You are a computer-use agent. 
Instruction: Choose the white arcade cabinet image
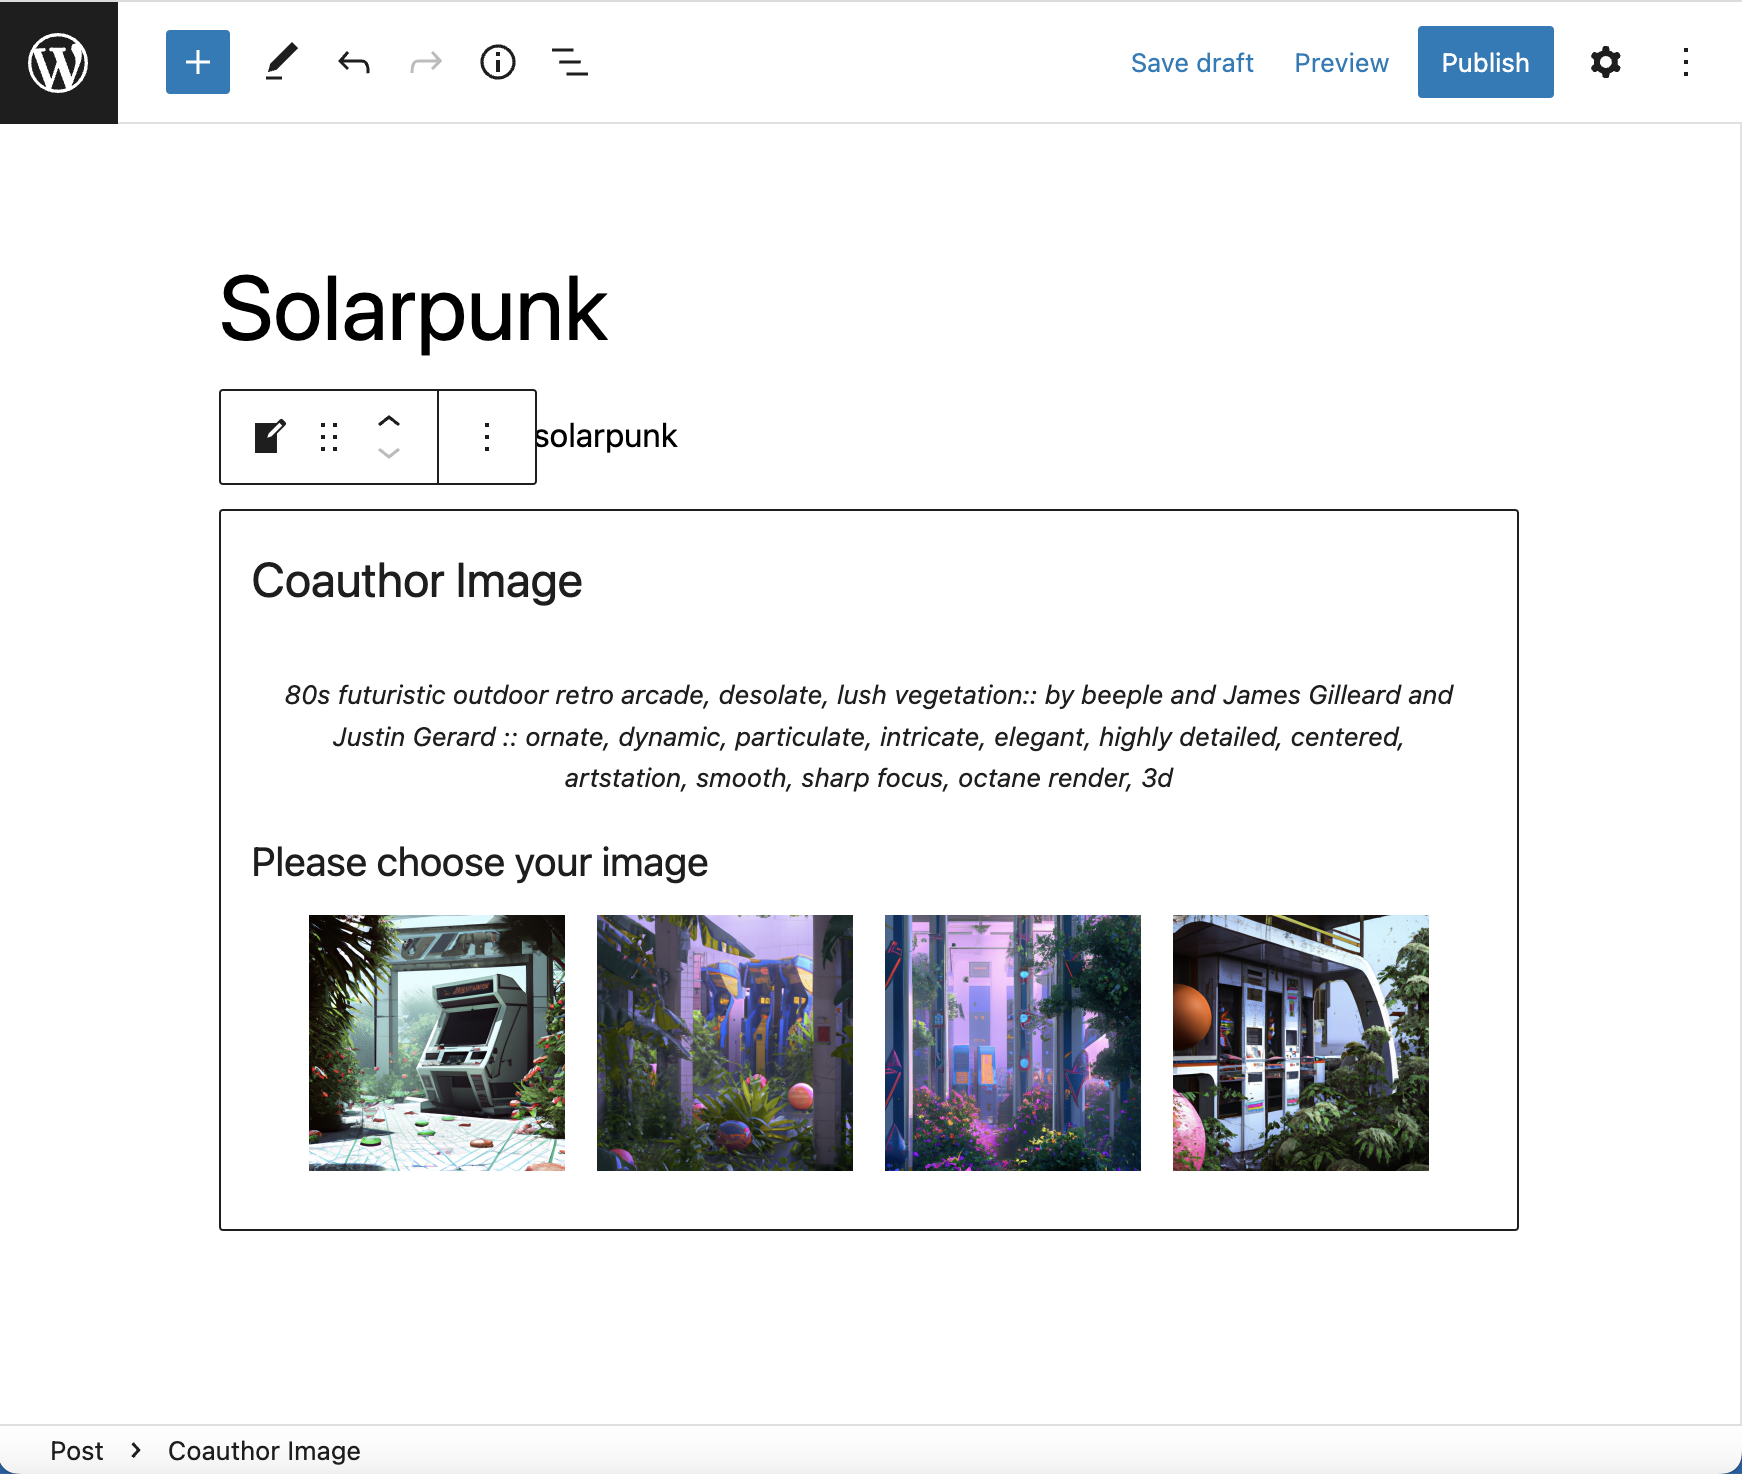(x=437, y=1043)
